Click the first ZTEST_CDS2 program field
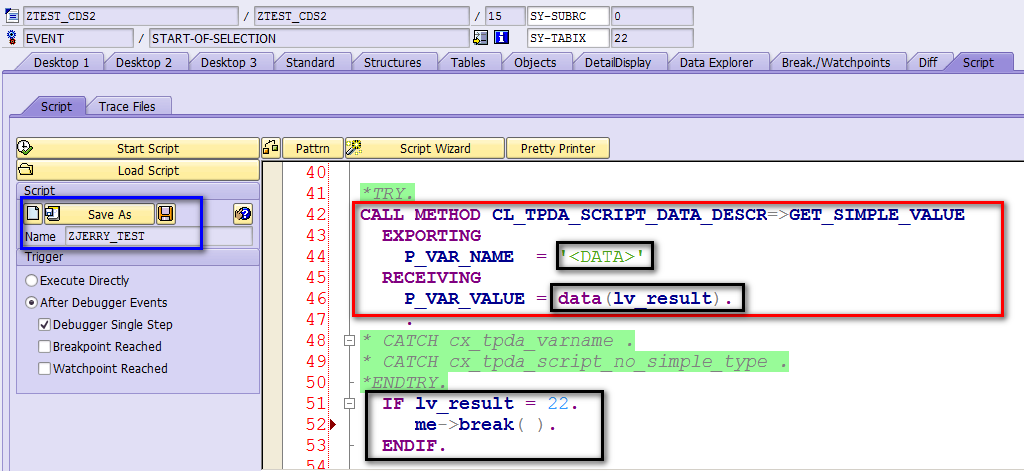The image size is (1024, 471). click(131, 16)
